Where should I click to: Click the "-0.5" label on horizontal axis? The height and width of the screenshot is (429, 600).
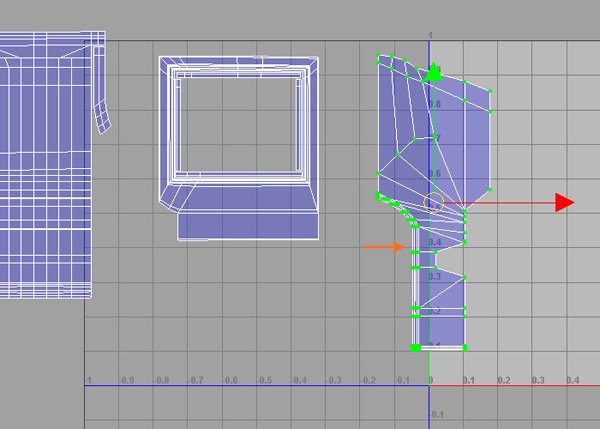(264, 380)
